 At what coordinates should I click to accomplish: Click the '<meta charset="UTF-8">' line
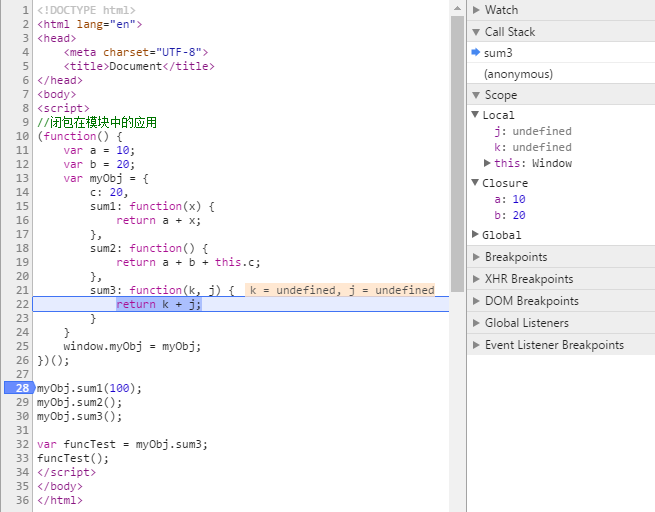[135, 52]
